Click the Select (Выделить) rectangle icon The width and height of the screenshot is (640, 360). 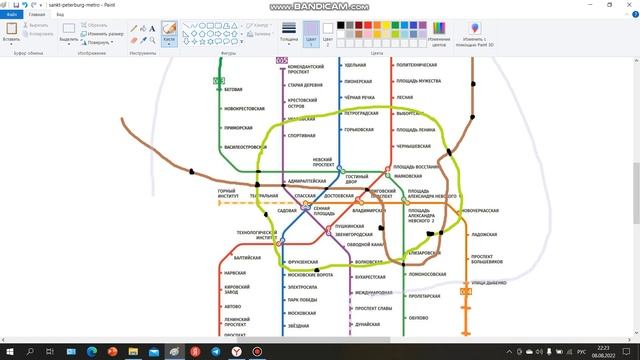(69, 28)
